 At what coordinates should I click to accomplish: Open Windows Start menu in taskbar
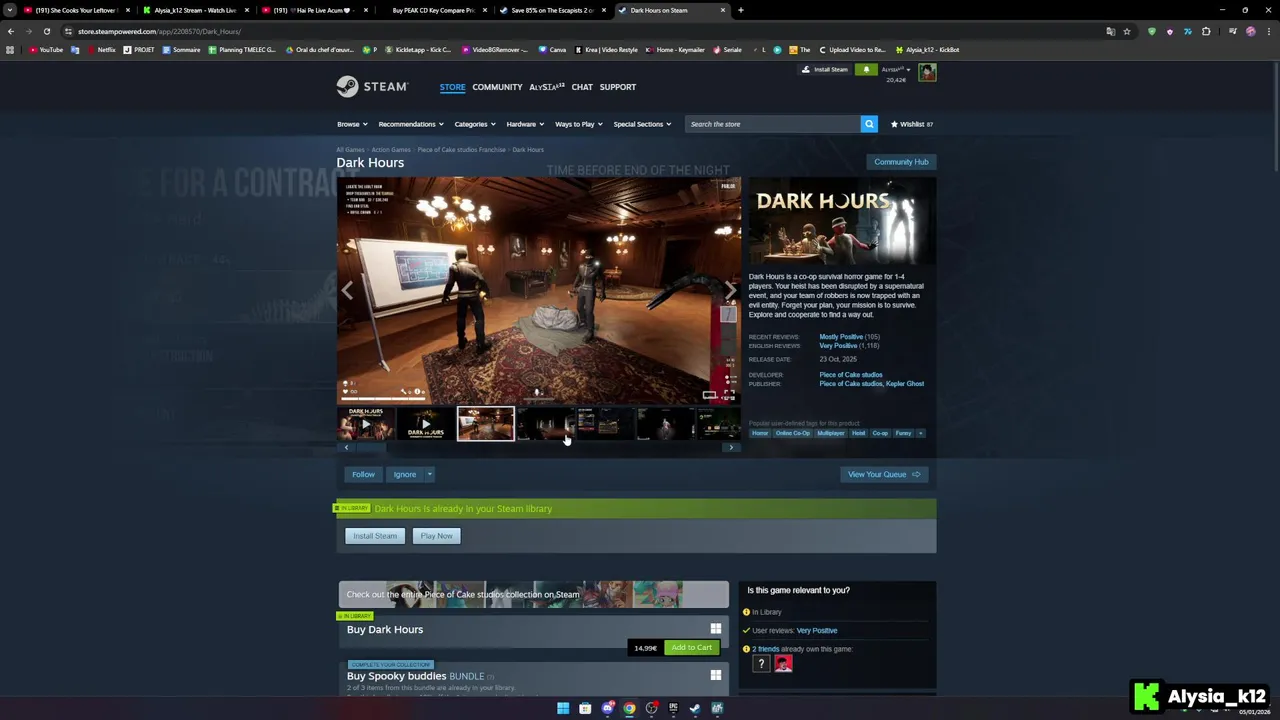pos(563,708)
